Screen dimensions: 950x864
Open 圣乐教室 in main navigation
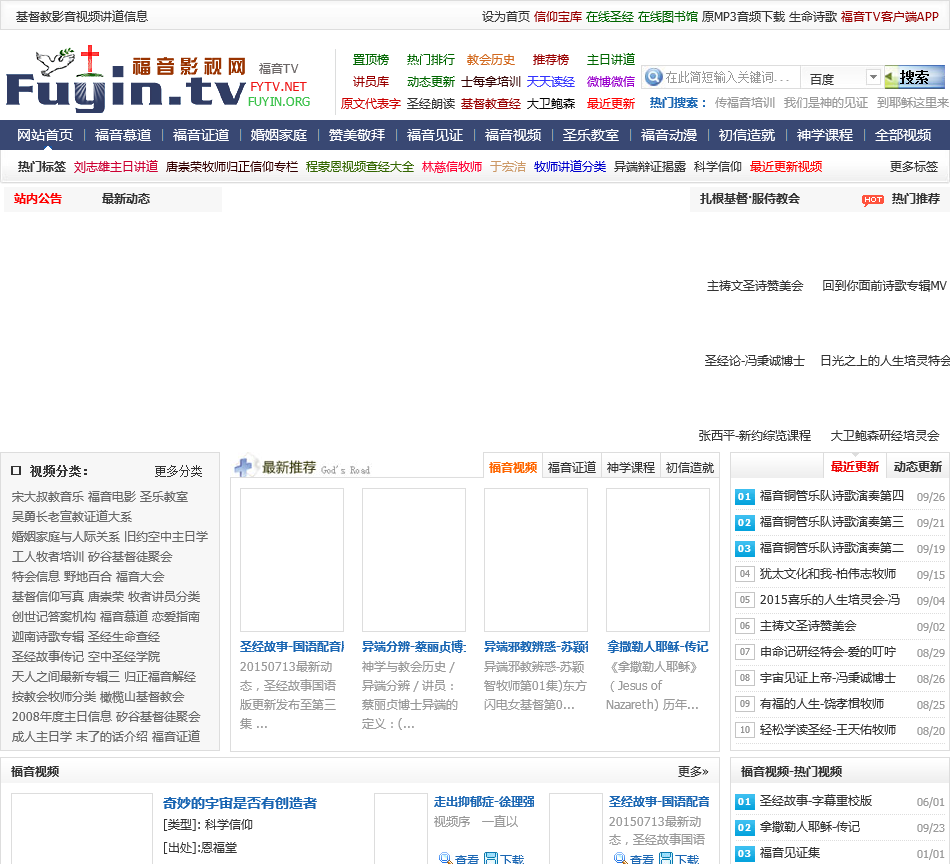(x=591, y=135)
